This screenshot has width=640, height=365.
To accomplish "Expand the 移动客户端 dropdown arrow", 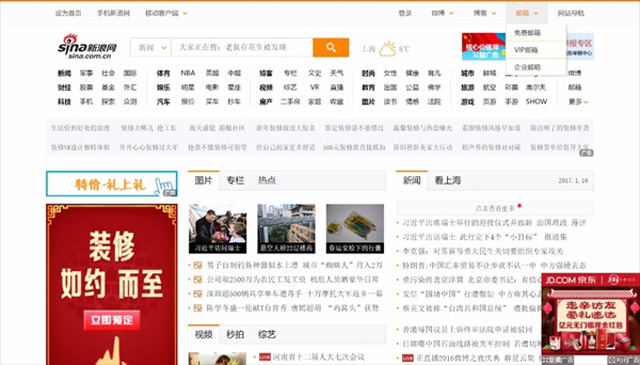I will tap(185, 13).
